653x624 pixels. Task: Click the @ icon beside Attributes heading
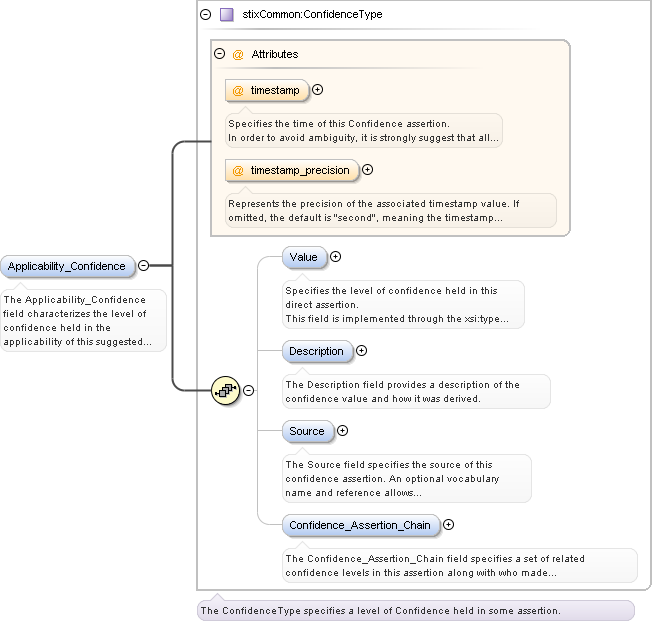tap(238, 55)
